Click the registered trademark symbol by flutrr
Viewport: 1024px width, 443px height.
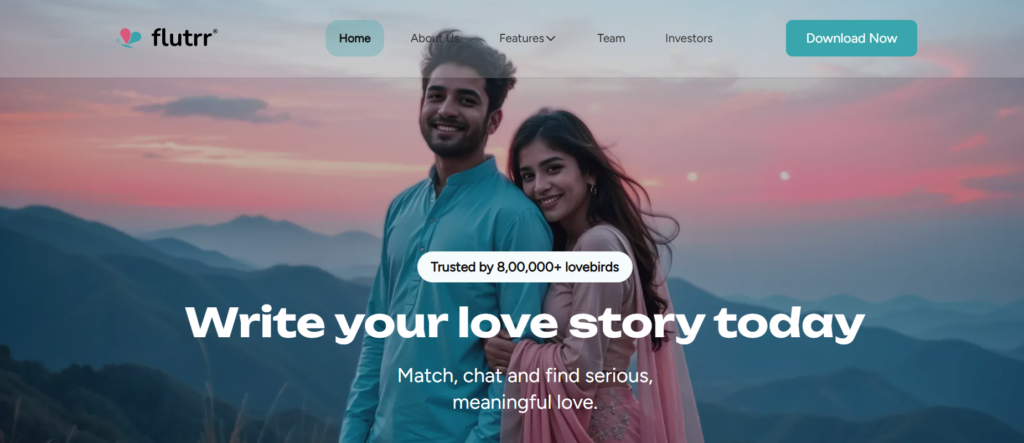click(x=216, y=31)
